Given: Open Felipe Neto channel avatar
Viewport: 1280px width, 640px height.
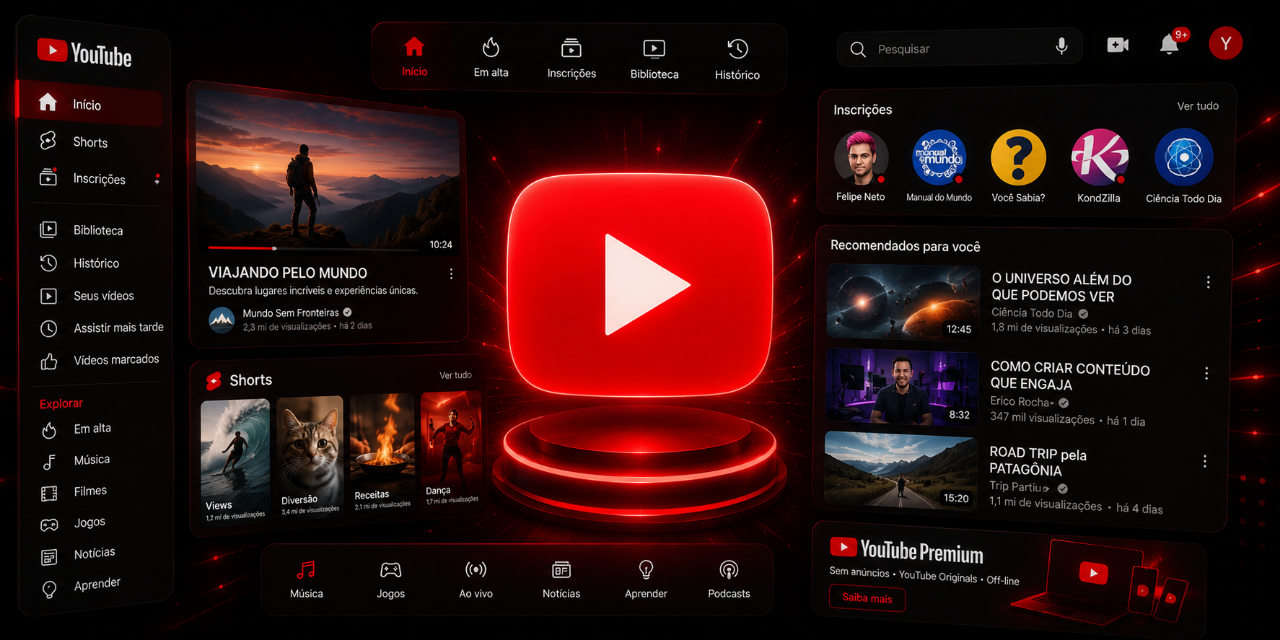Looking at the screenshot, I should click(x=861, y=158).
